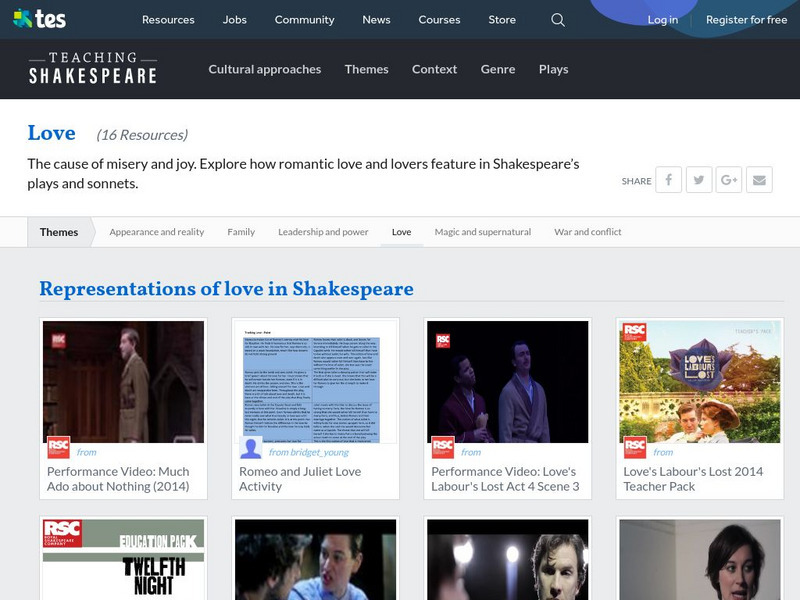Image resolution: width=800 pixels, height=600 pixels.
Task: Switch to Leadership and power theme
Action: (x=323, y=232)
